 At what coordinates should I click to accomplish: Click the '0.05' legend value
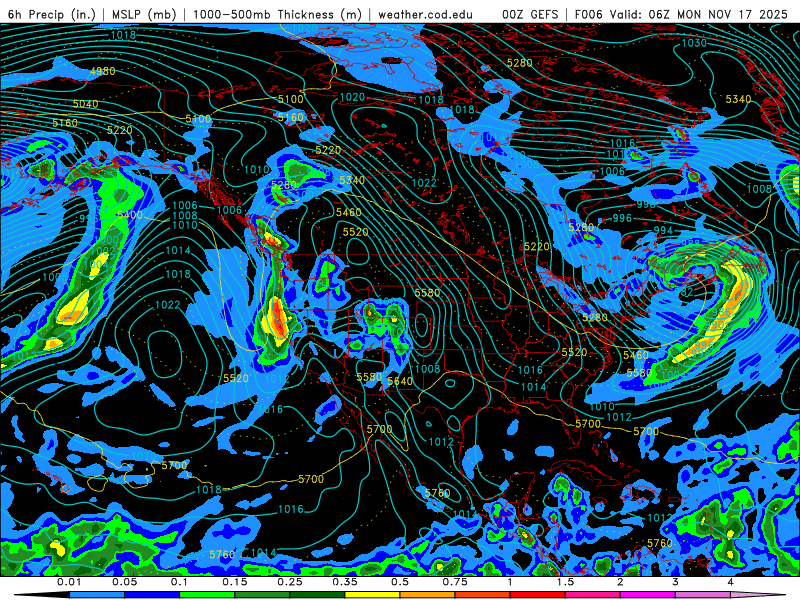click(x=124, y=582)
